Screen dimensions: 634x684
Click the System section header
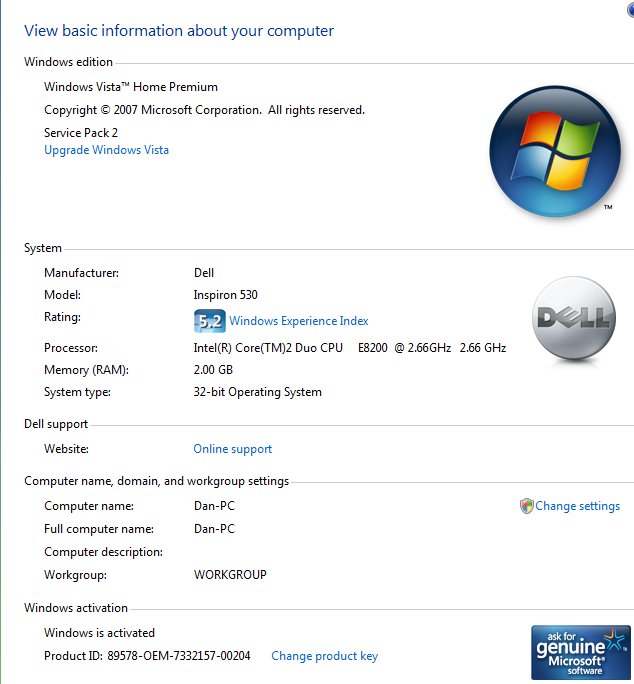[43, 248]
